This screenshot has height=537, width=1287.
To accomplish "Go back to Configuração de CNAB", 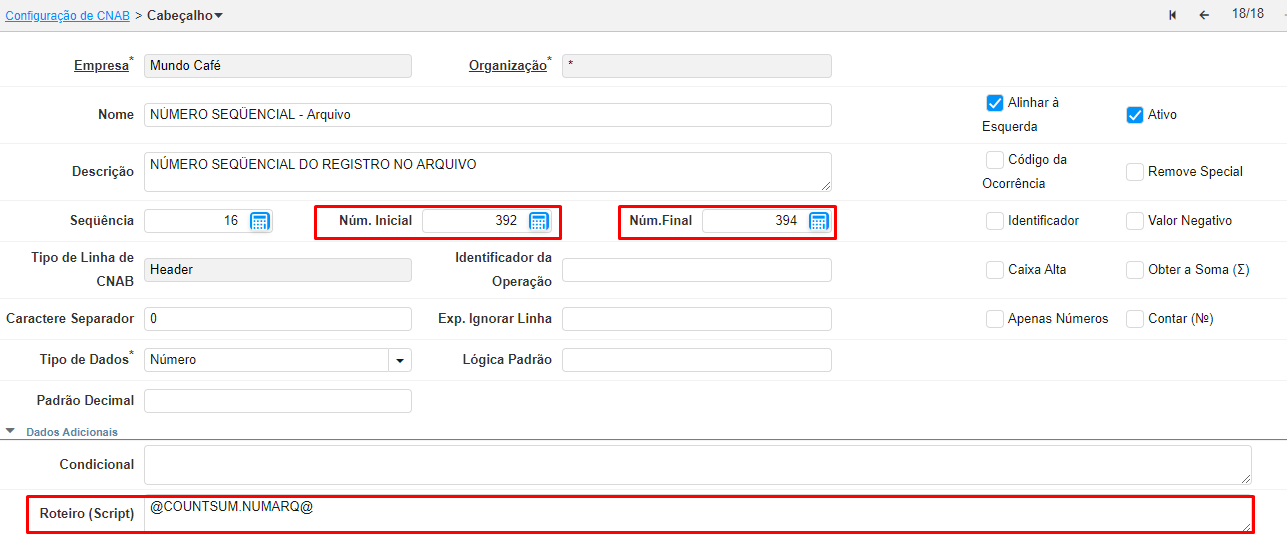I will click(67, 15).
